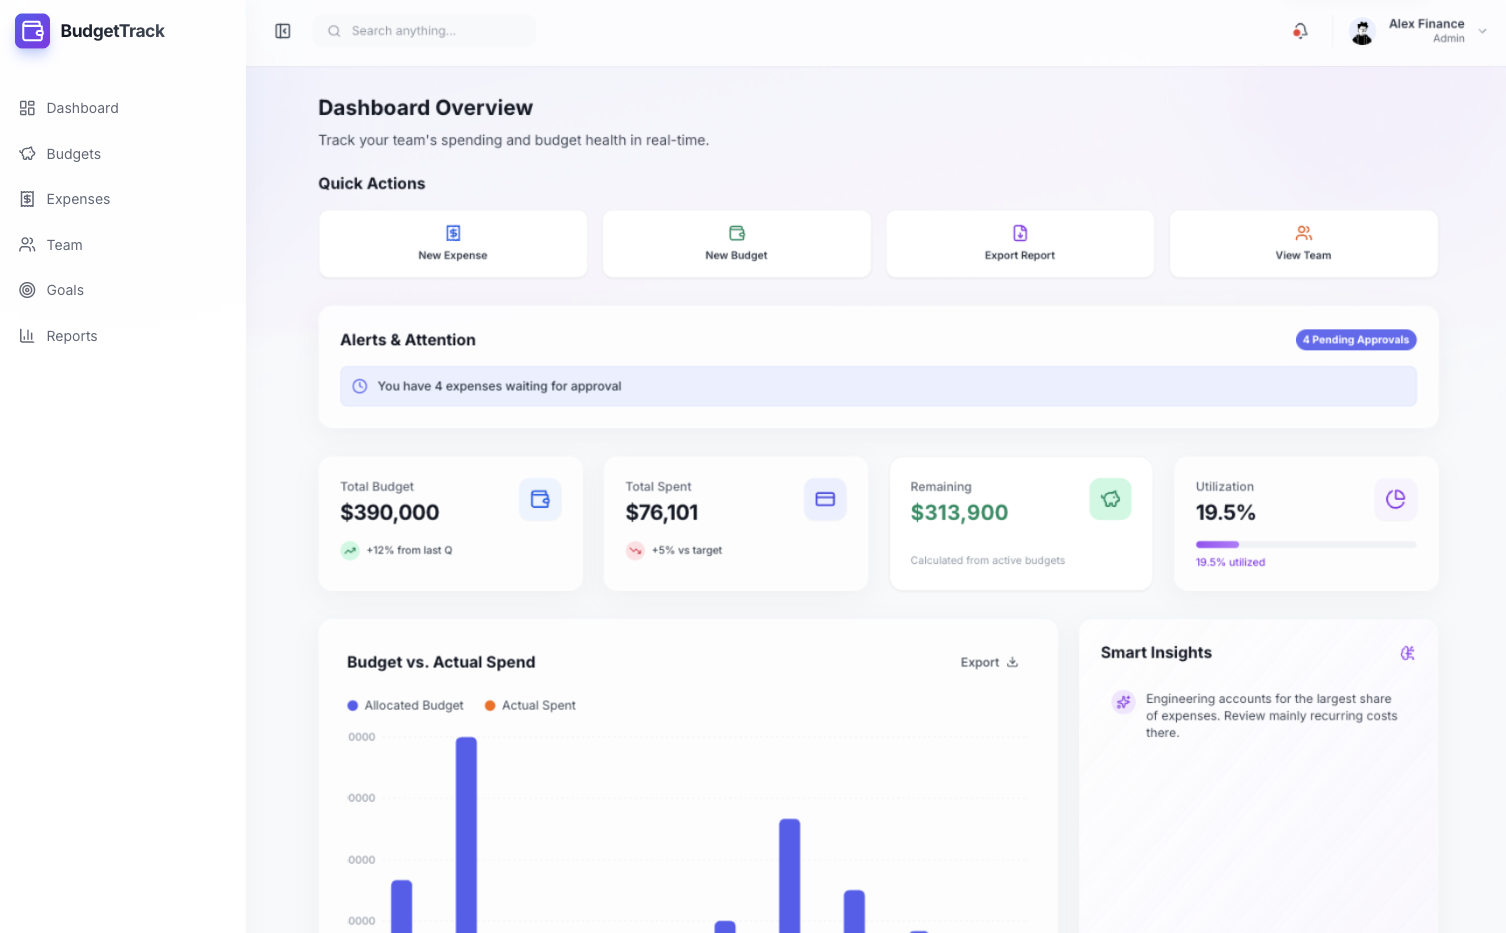
Task: Open Reports in the sidebar
Action: click(x=123, y=336)
